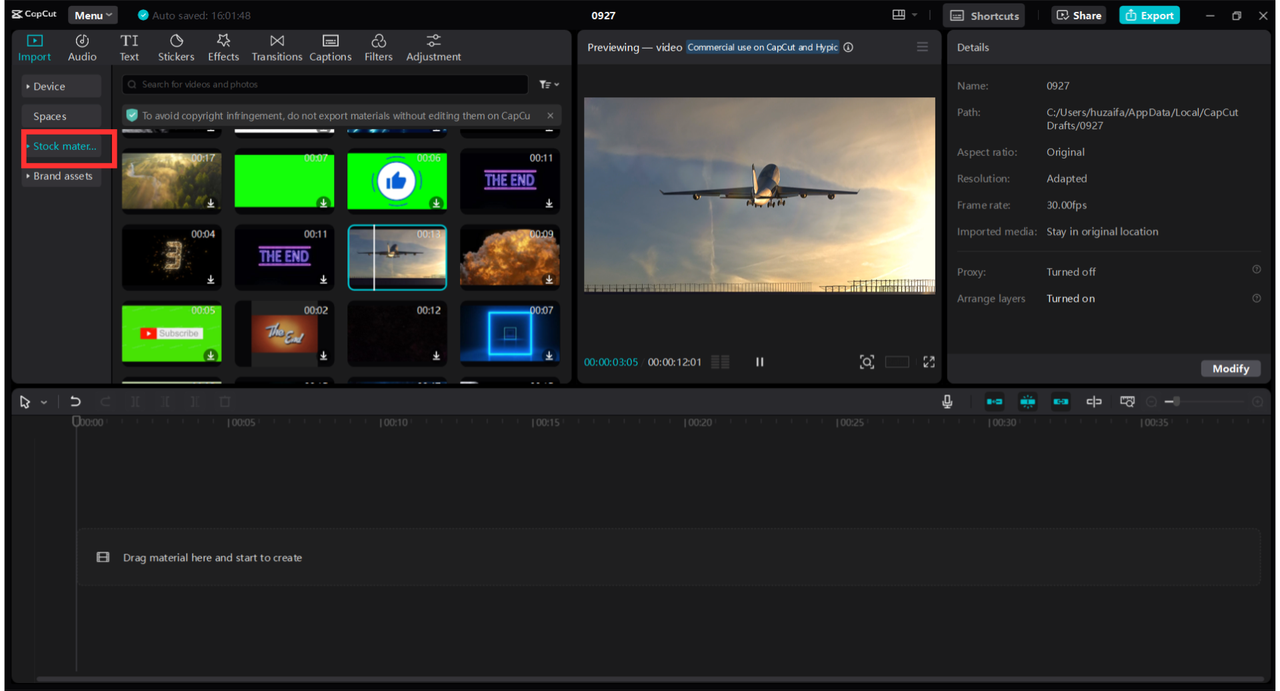1280x691 pixels.
Task: Zoom out the timeline
Action: click(1152, 402)
